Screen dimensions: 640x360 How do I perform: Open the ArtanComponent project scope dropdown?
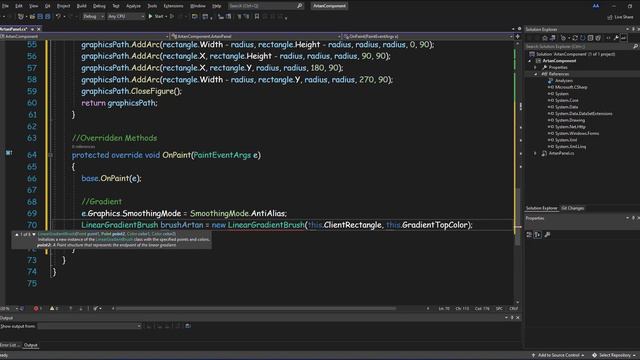(x=84, y=36)
